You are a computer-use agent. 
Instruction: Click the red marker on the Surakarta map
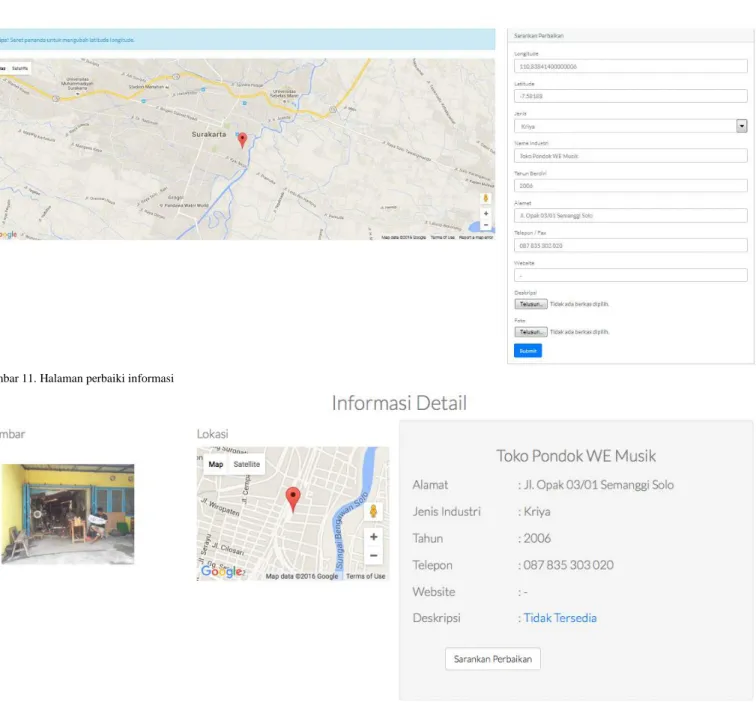(x=243, y=140)
